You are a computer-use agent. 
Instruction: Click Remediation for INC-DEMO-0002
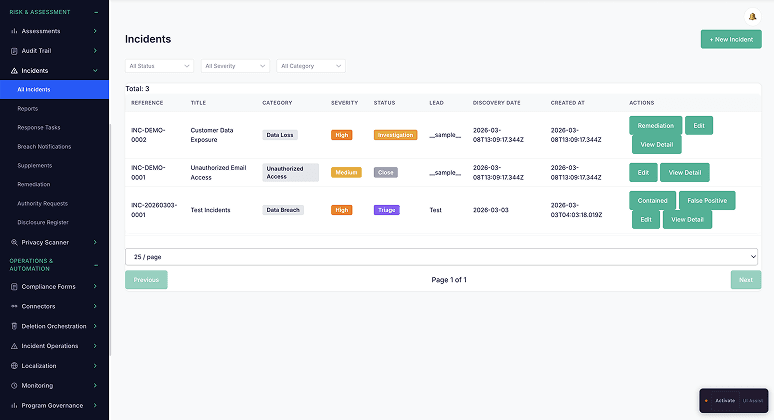tap(655, 126)
